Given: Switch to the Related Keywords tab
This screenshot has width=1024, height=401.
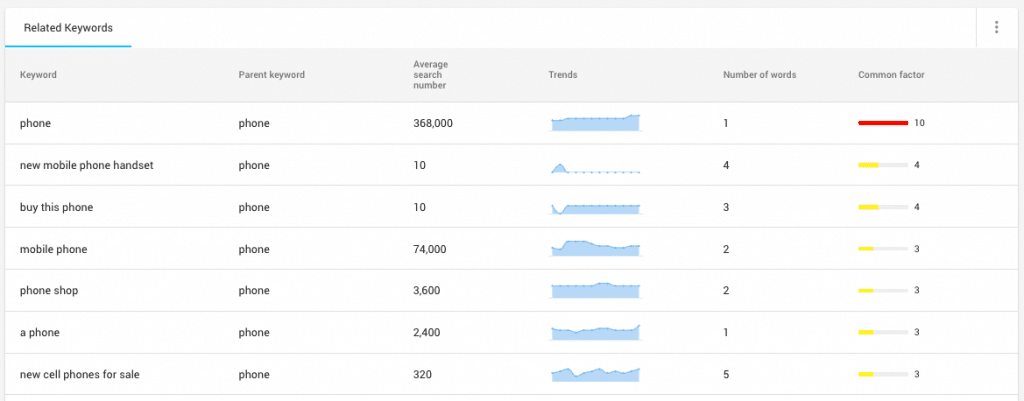Looking at the screenshot, I should pyautogui.click(x=68, y=28).
